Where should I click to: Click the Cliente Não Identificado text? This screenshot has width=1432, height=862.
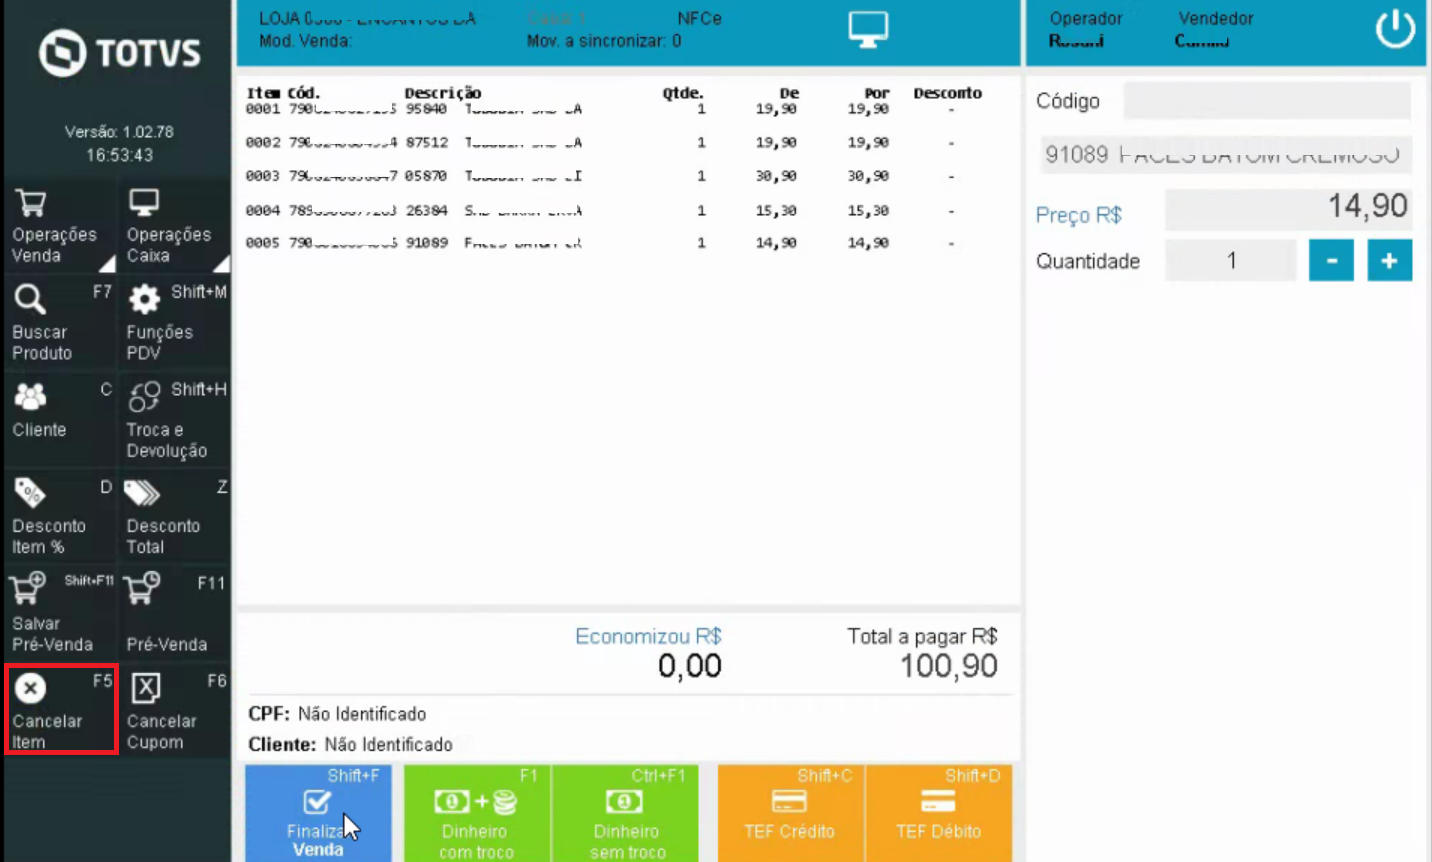click(350, 744)
